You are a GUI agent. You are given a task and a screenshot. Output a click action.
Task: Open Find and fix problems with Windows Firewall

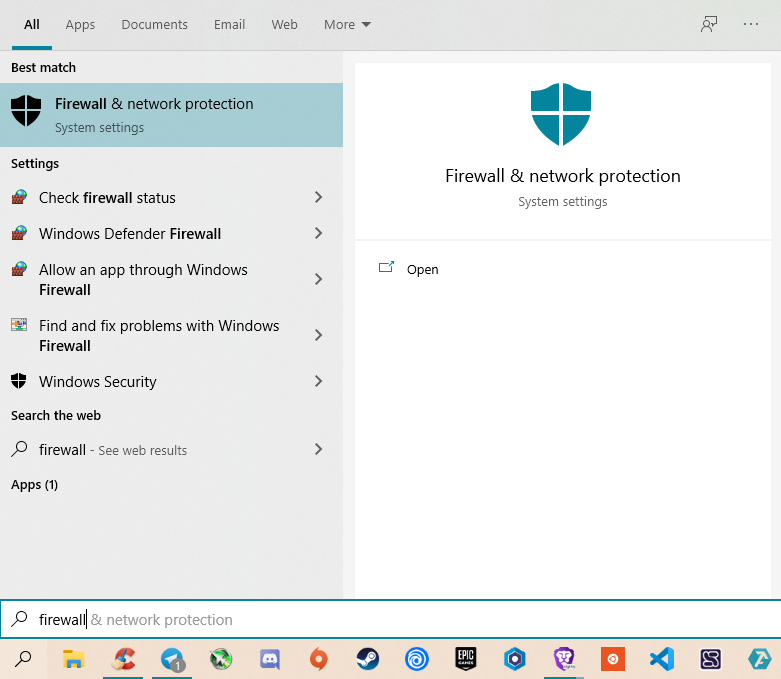point(158,336)
